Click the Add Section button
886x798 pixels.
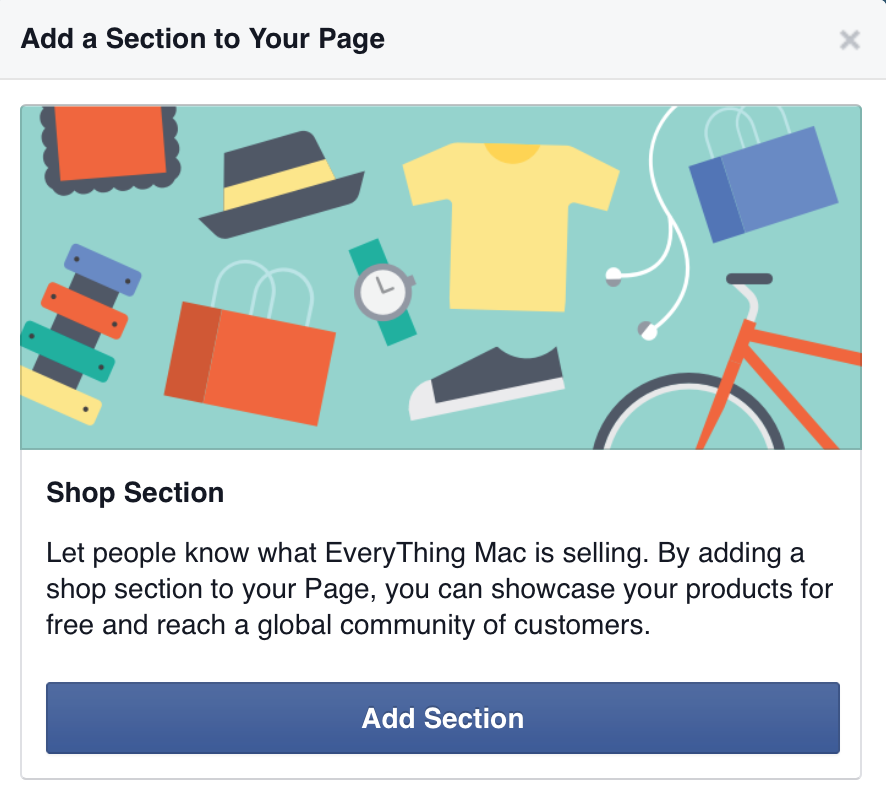(x=442, y=718)
